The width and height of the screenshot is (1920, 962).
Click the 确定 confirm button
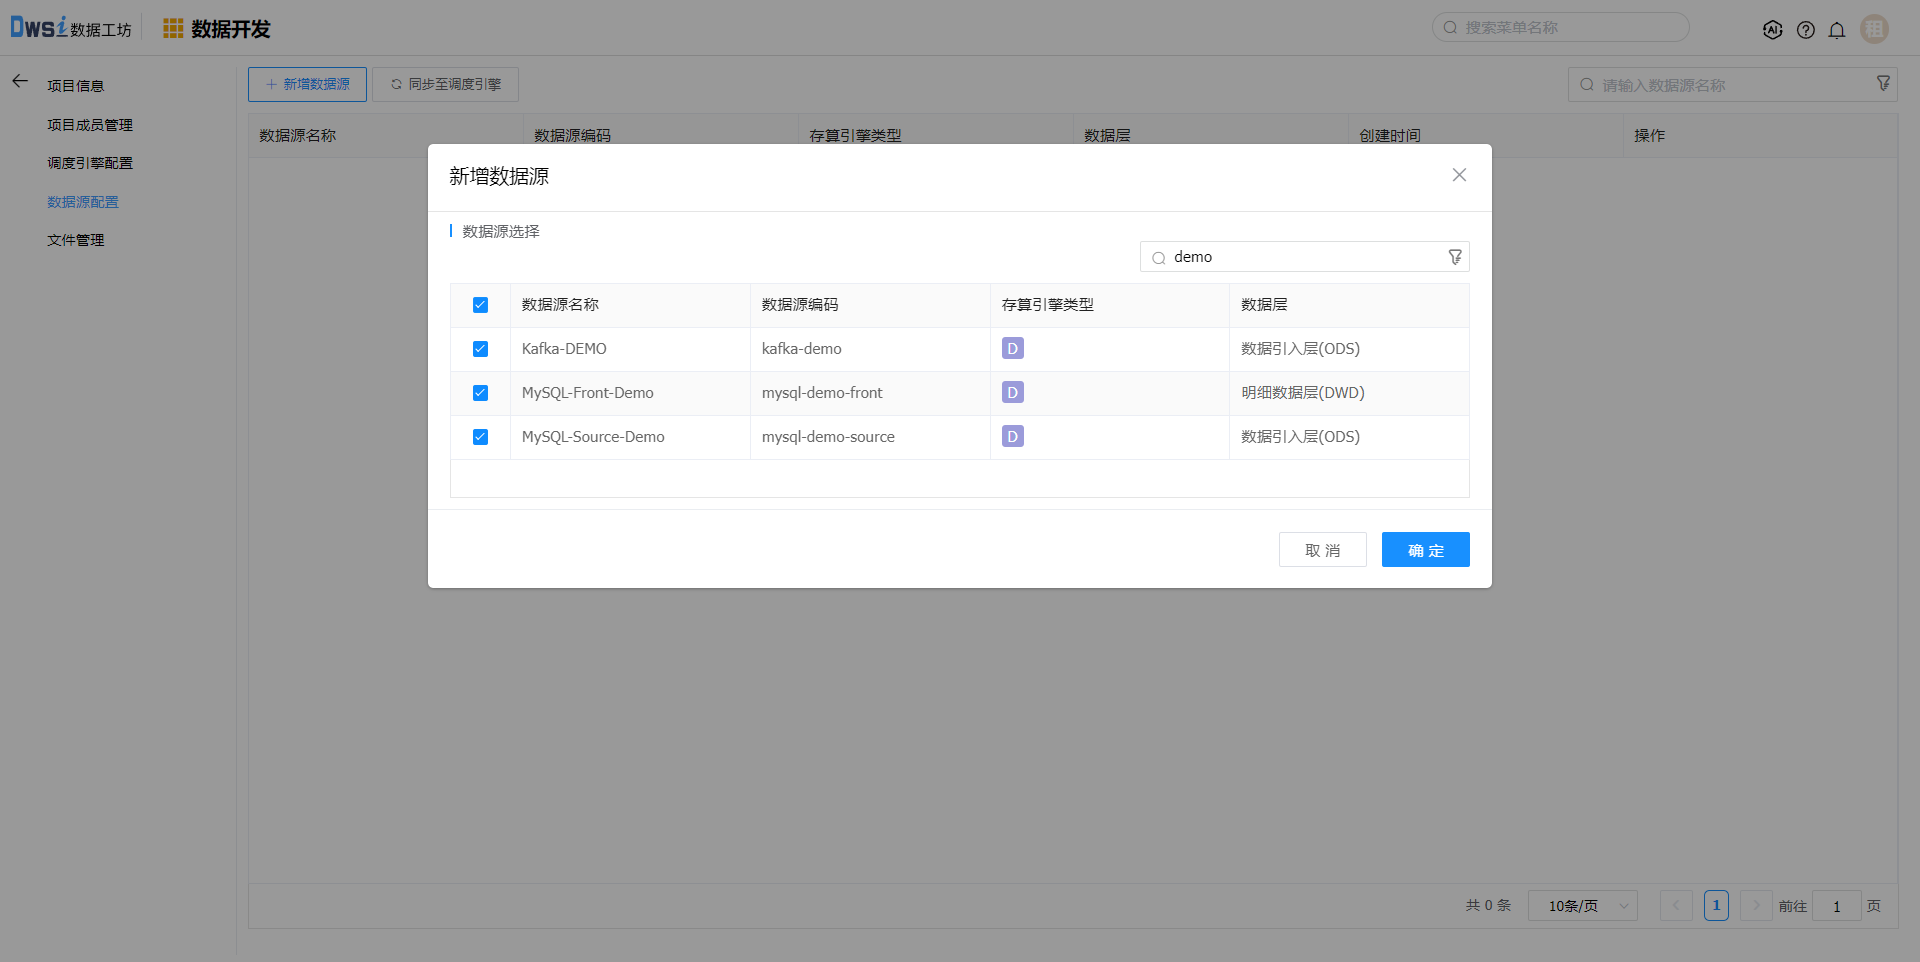coord(1425,550)
